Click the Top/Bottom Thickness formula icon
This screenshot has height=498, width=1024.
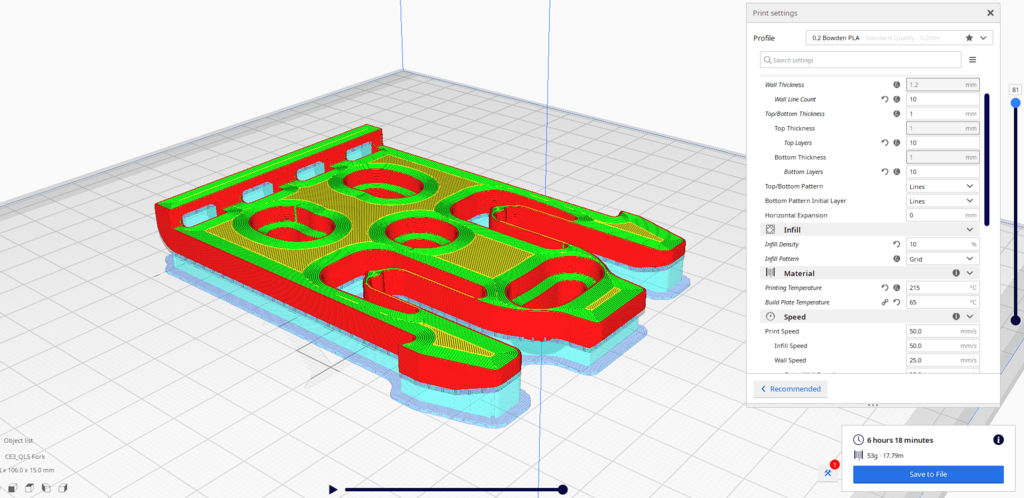(x=897, y=114)
